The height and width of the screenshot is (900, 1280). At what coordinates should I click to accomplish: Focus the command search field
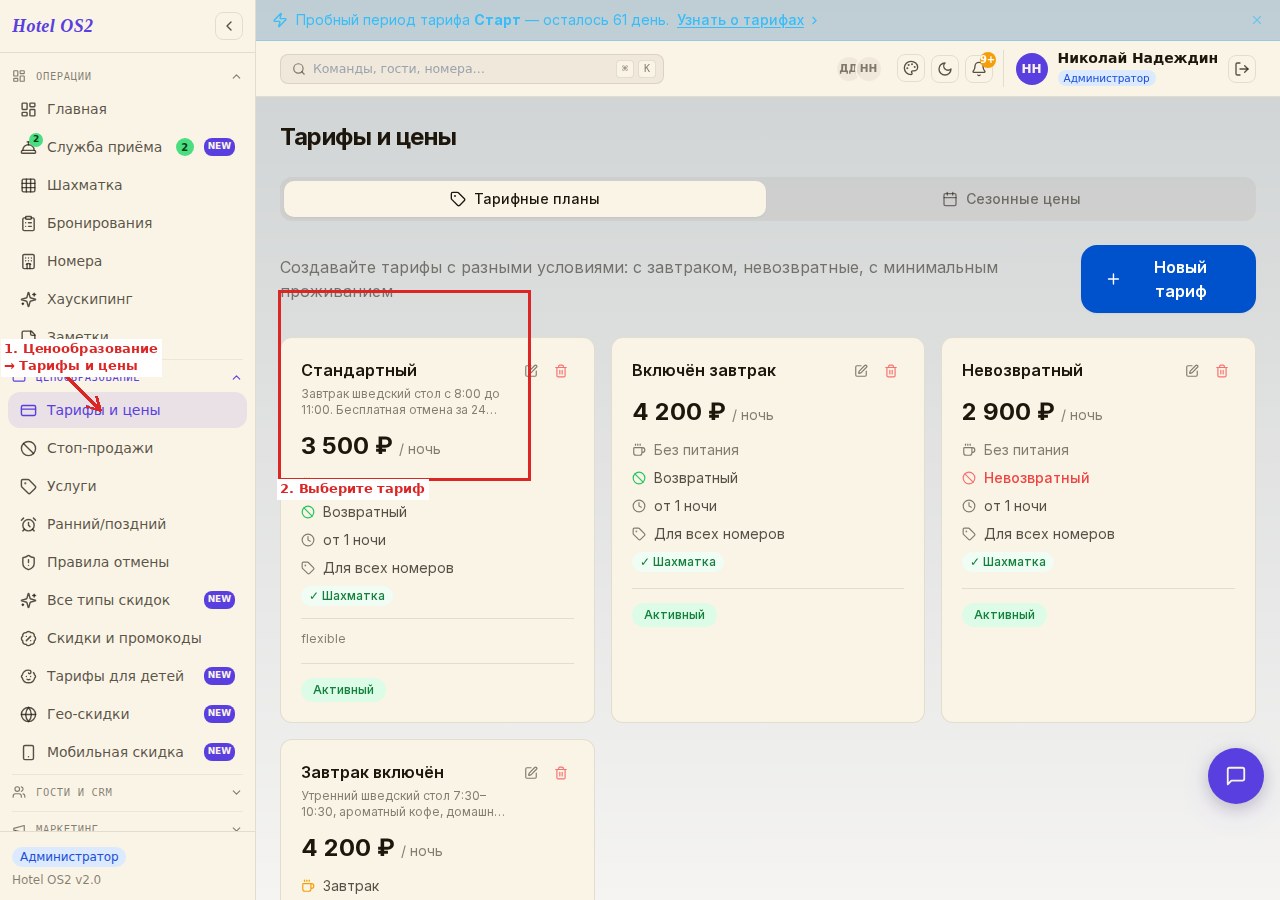pyautogui.click(x=472, y=69)
